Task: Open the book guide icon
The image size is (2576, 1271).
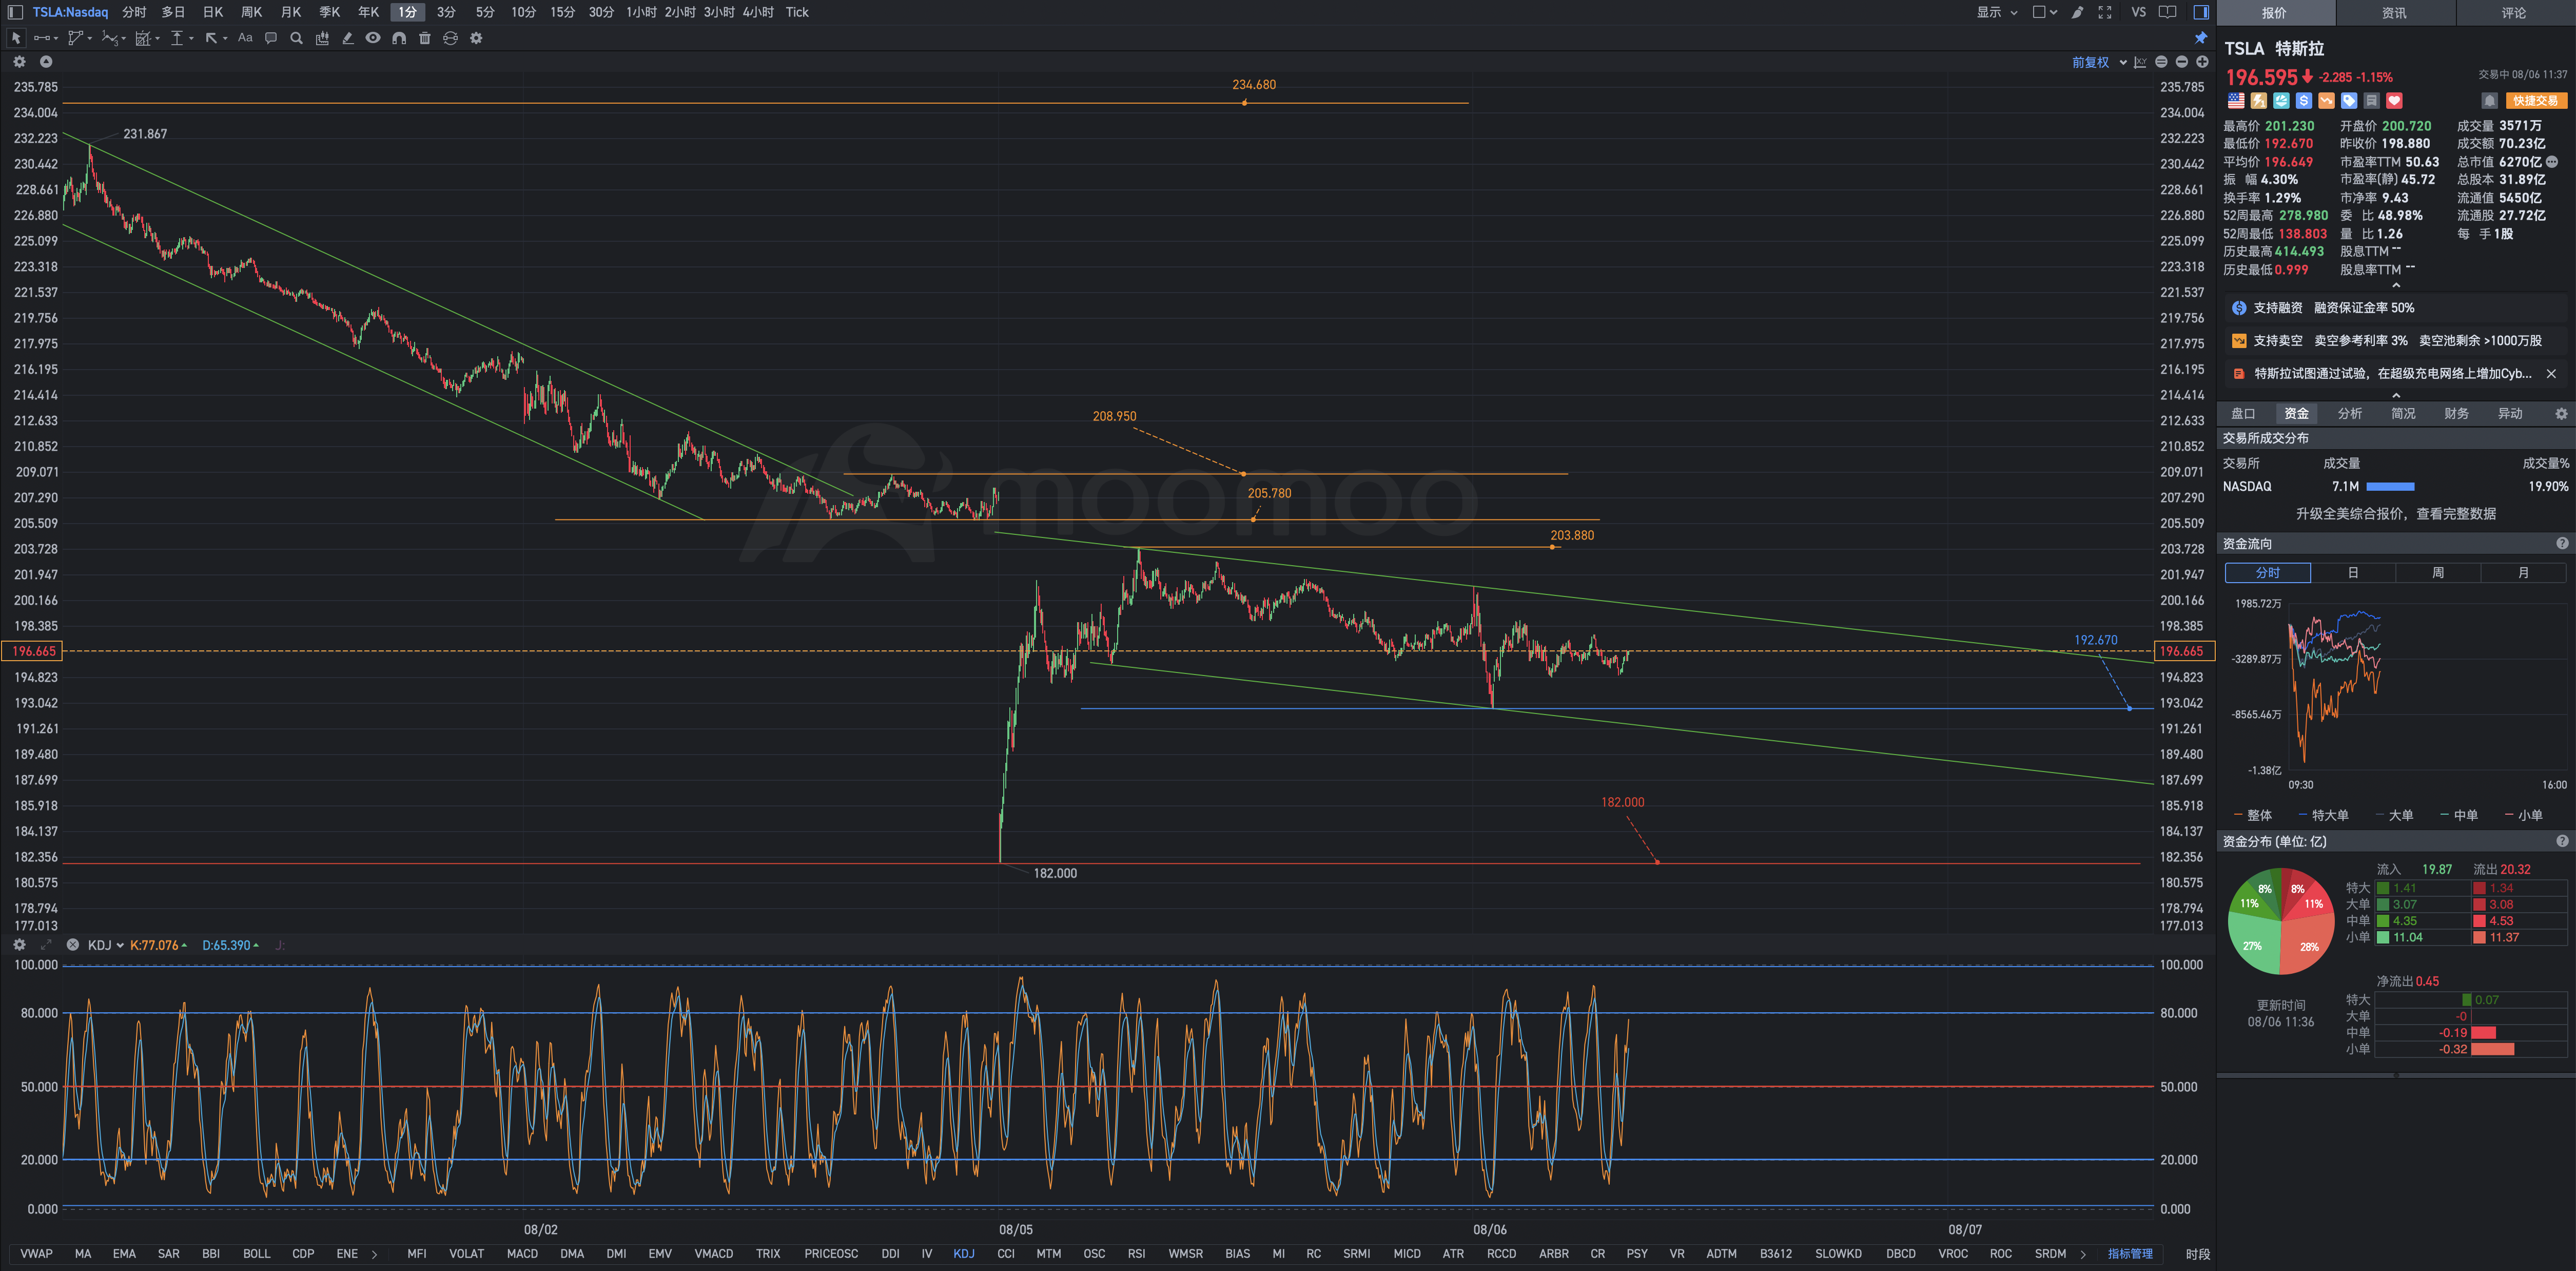Action: (x=2168, y=12)
